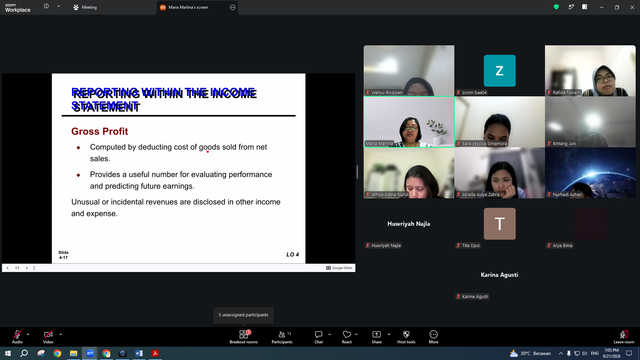Click the Google Slides logo link
Image resolution: width=640 pixels, height=360 pixels.
click(x=339, y=268)
